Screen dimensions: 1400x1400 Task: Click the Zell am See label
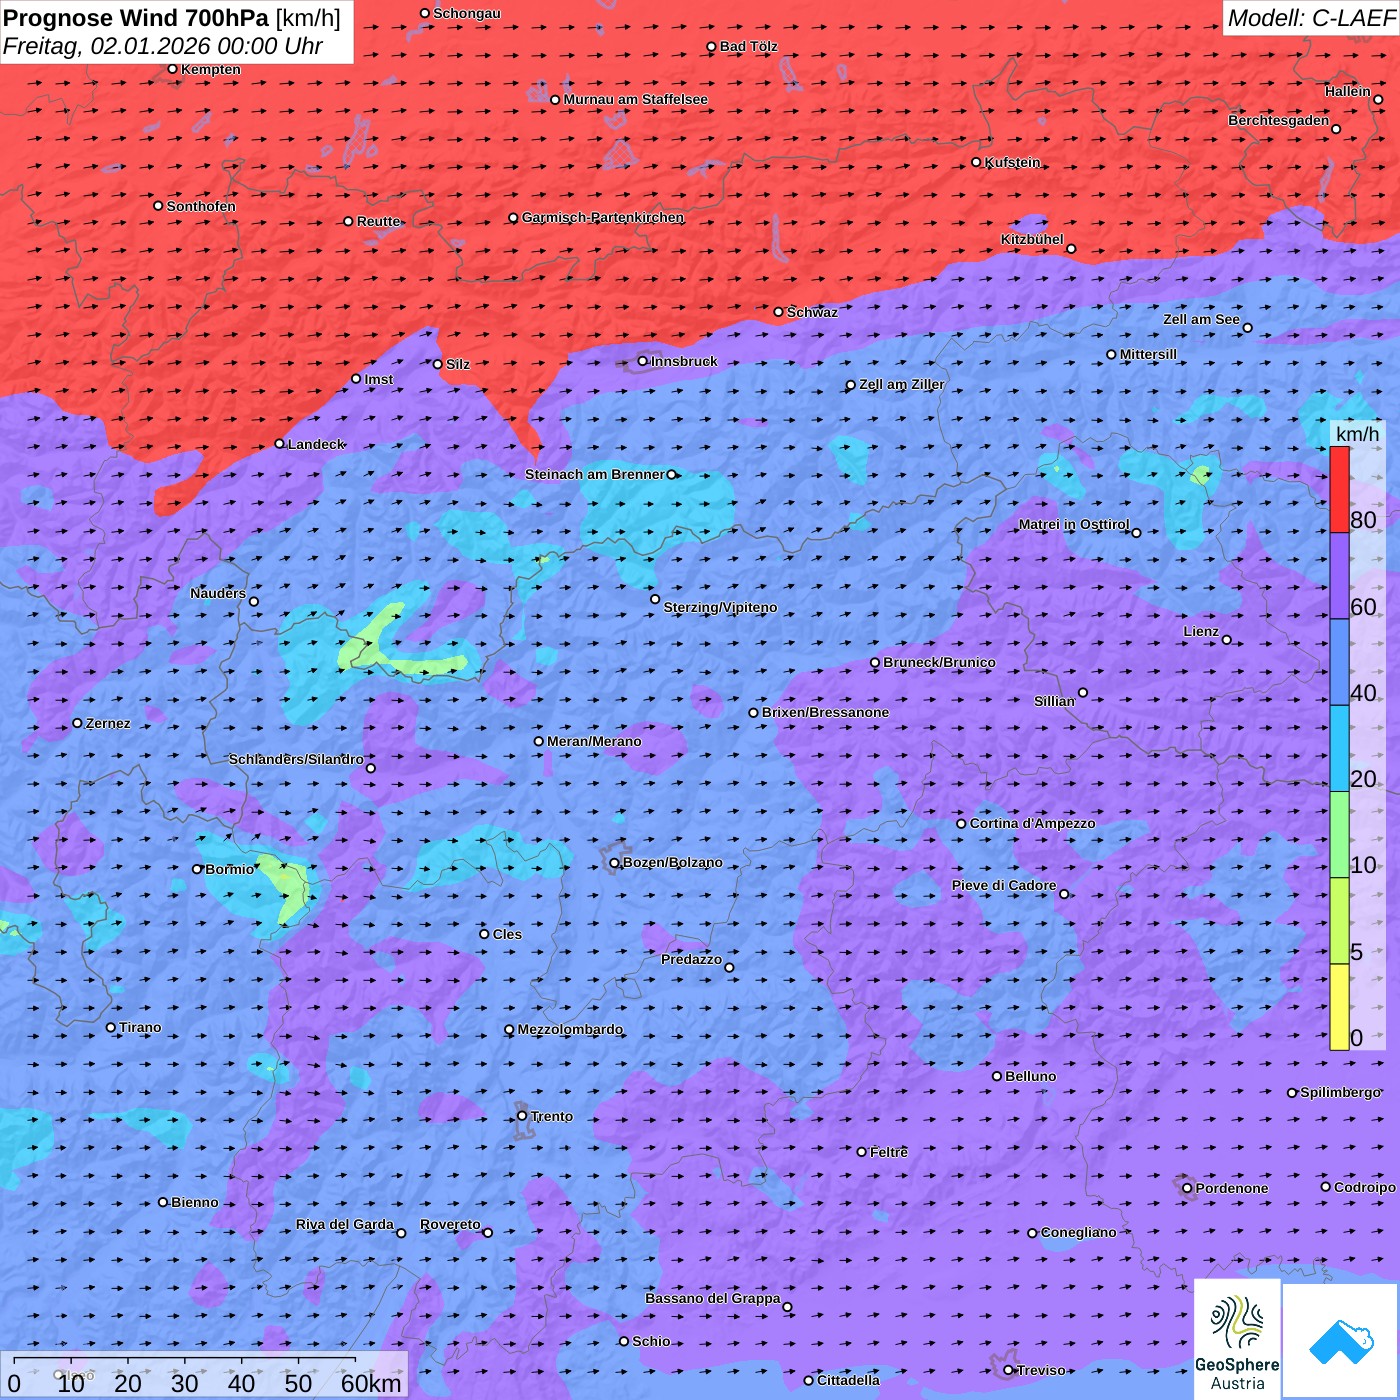tap(1201, 319)
